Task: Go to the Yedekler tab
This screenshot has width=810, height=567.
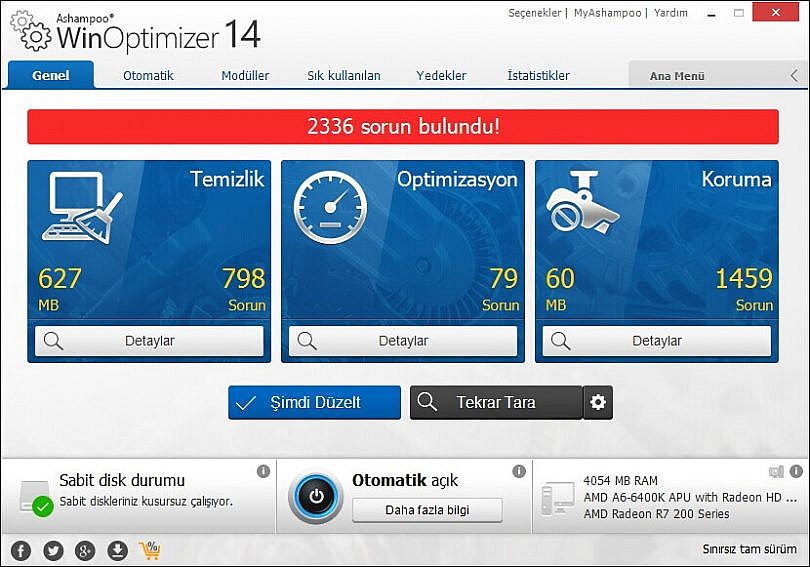Action: (441, 76)
